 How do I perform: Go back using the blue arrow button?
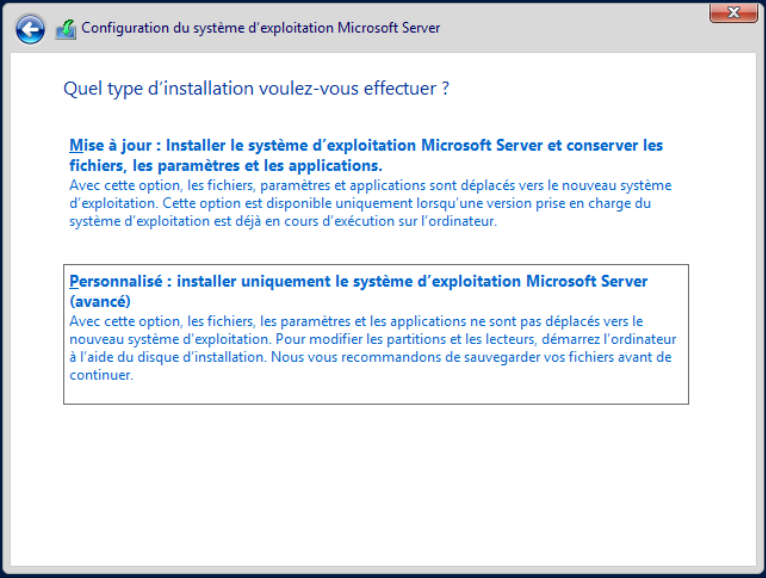coord(30,29)
